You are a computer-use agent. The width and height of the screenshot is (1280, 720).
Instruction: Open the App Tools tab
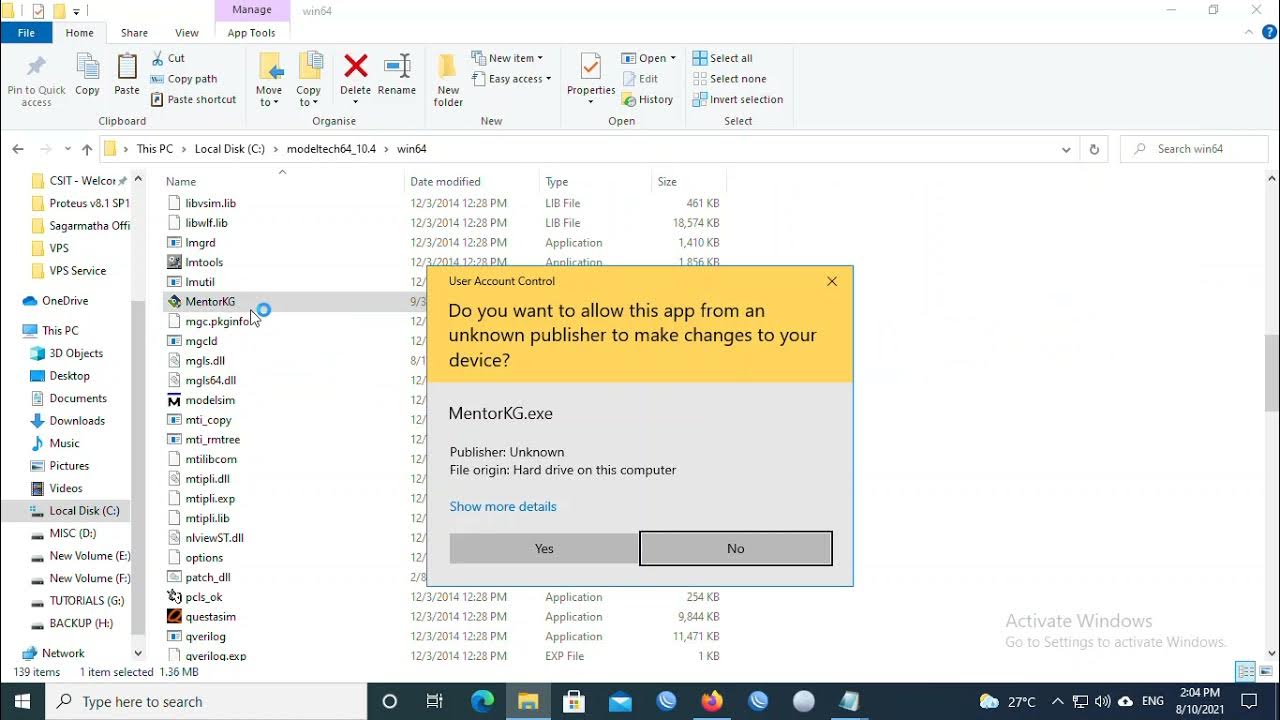tap(251, 33)
